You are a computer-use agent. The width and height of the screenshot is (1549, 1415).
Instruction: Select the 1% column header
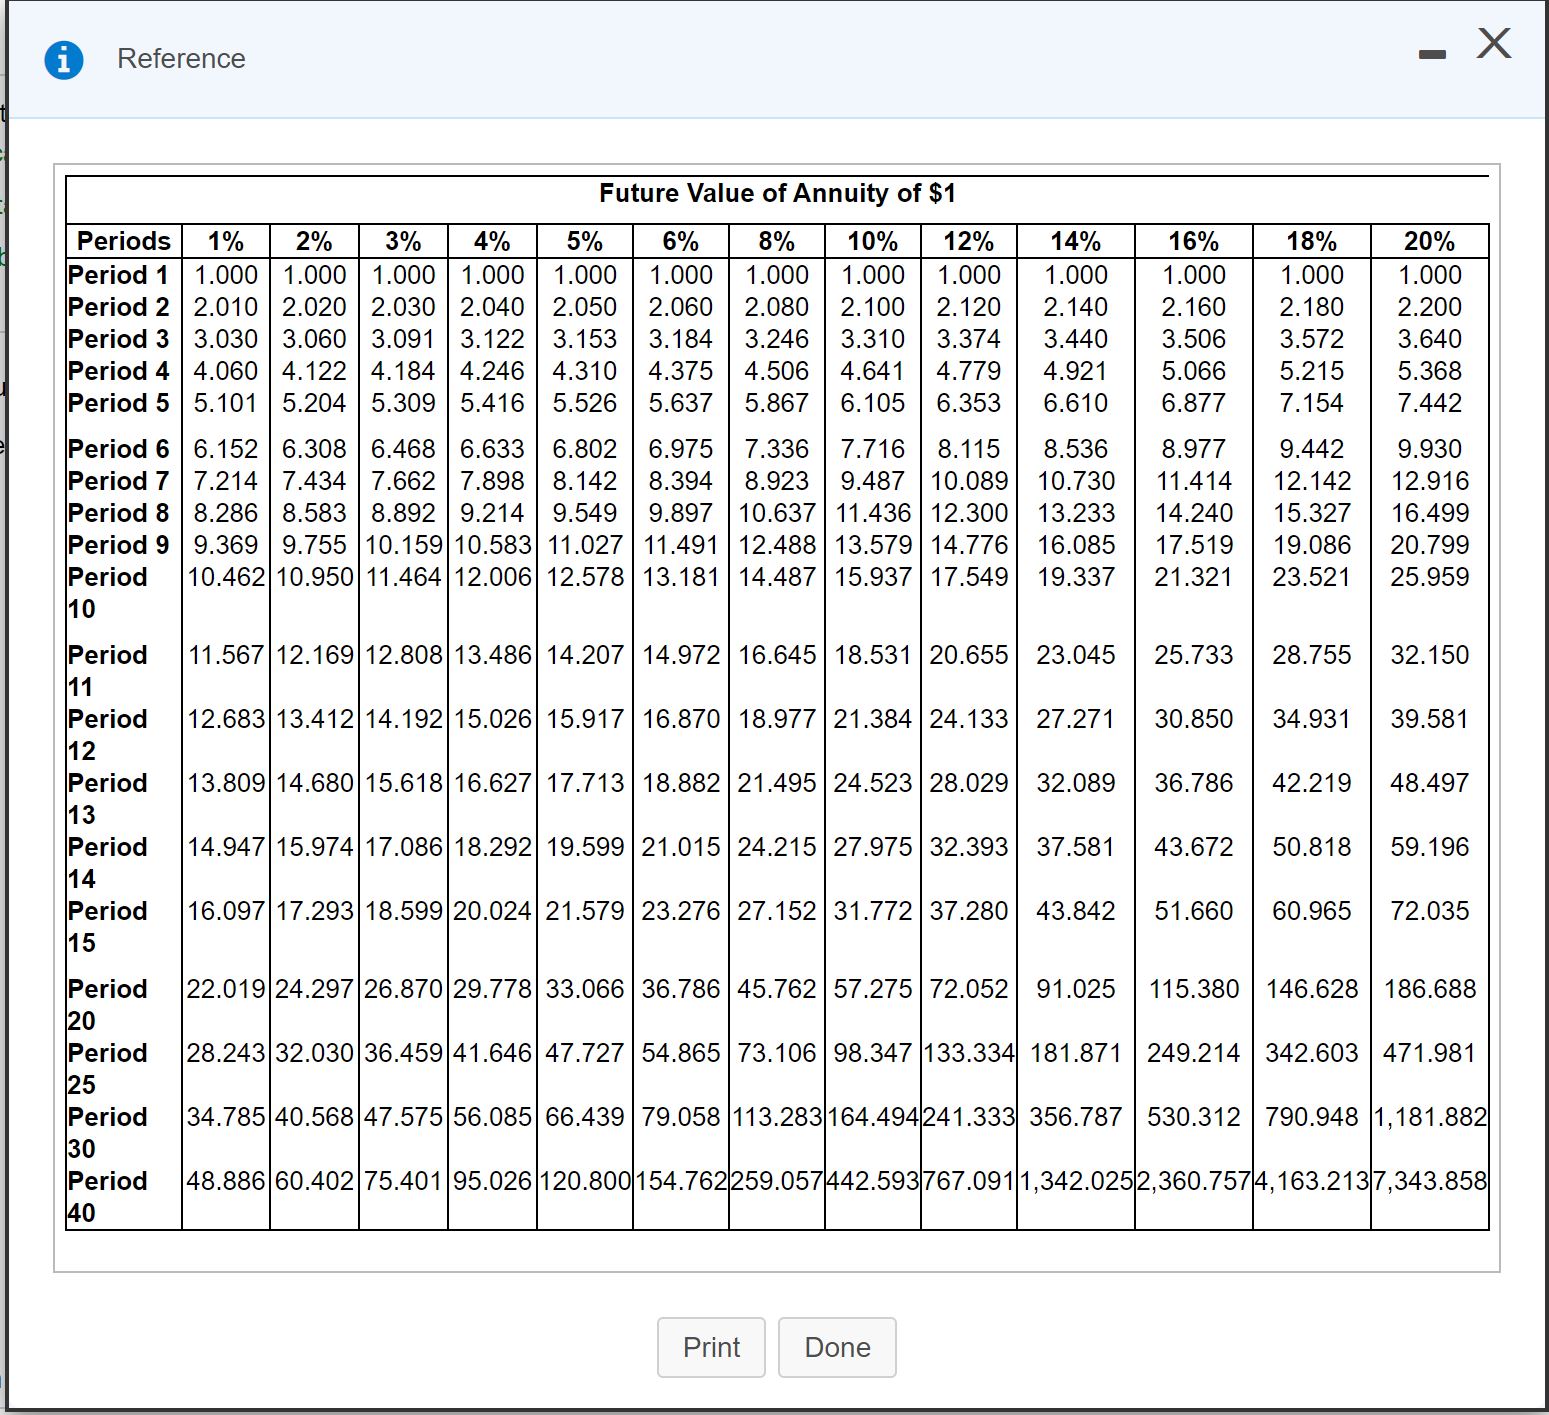pyautogui.click(x=226, y=241)
